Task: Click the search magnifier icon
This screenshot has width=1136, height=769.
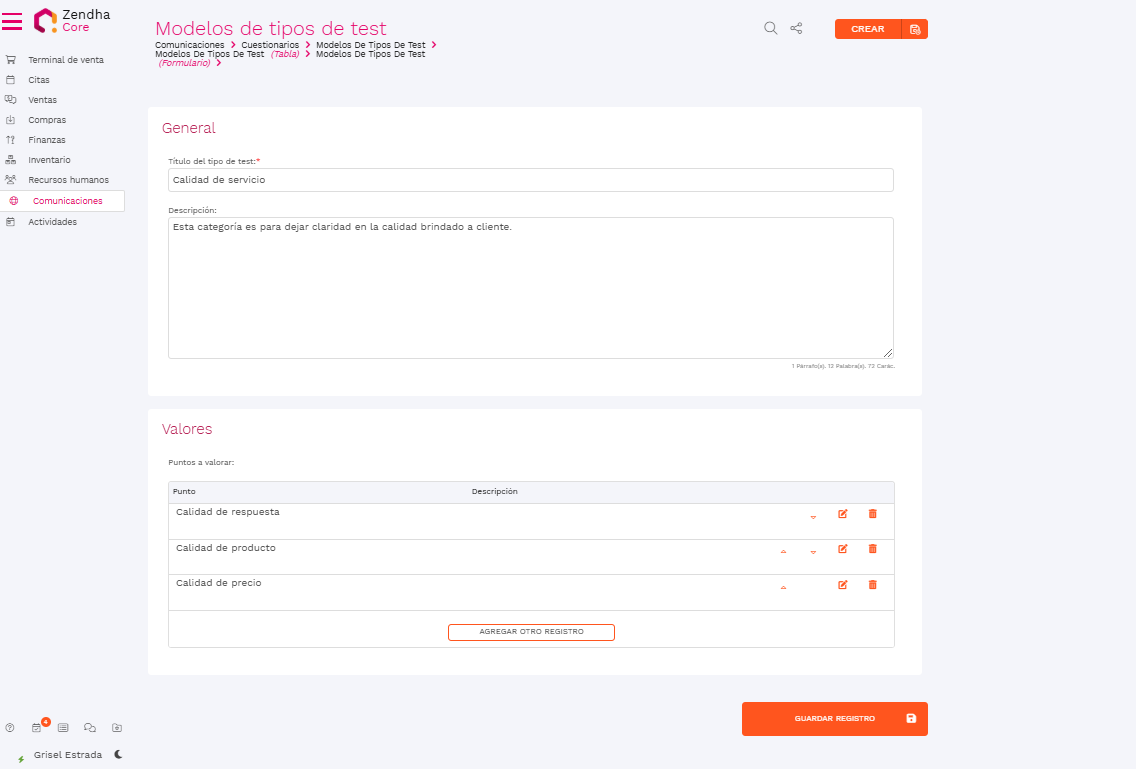Action: point(770,28)
